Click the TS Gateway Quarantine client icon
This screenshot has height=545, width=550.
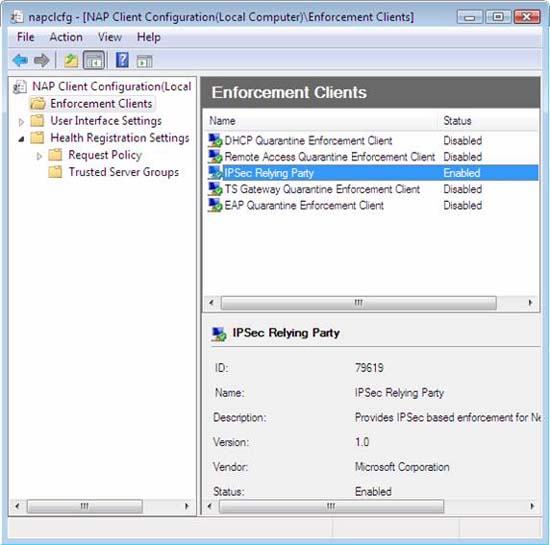[x=215, y=189]
